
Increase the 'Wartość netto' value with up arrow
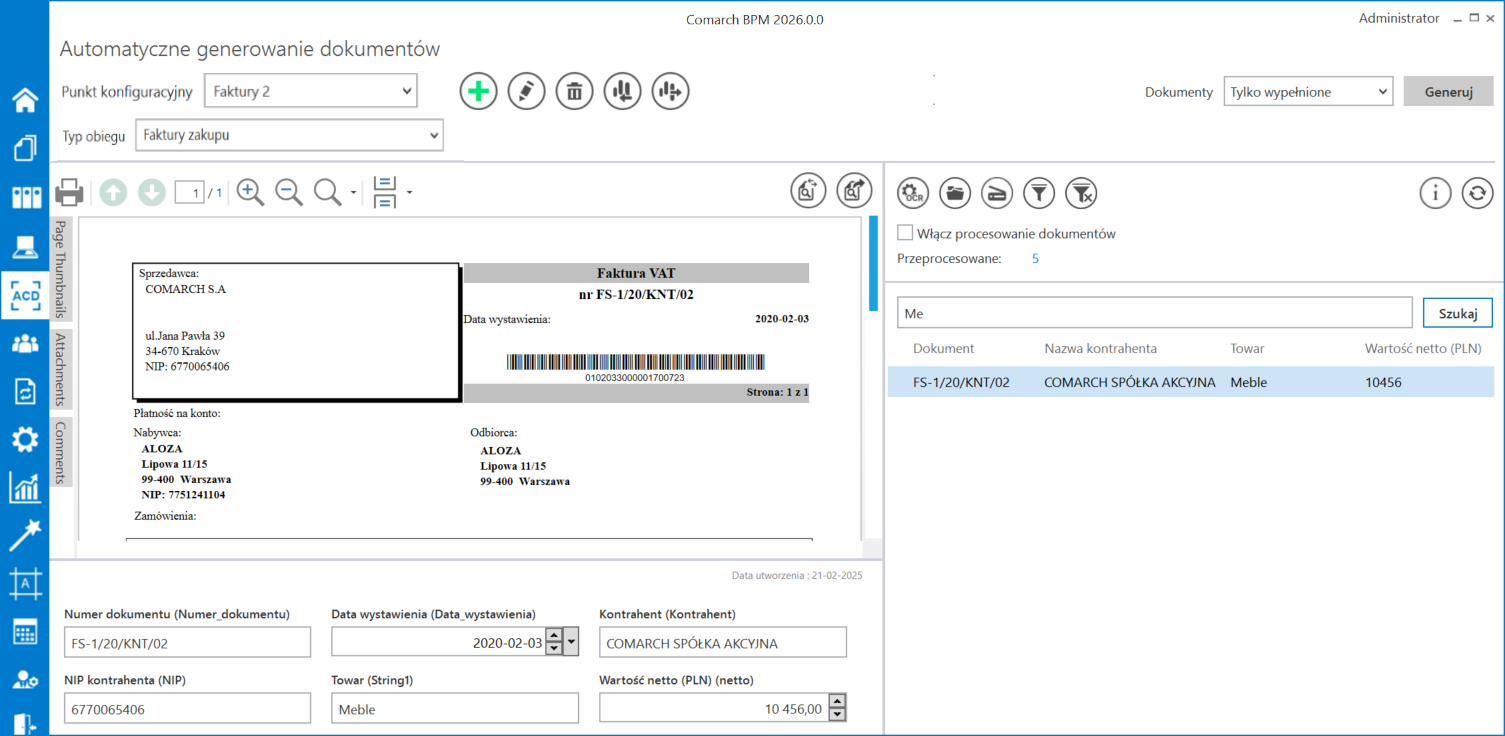click(x=837, y=702)
